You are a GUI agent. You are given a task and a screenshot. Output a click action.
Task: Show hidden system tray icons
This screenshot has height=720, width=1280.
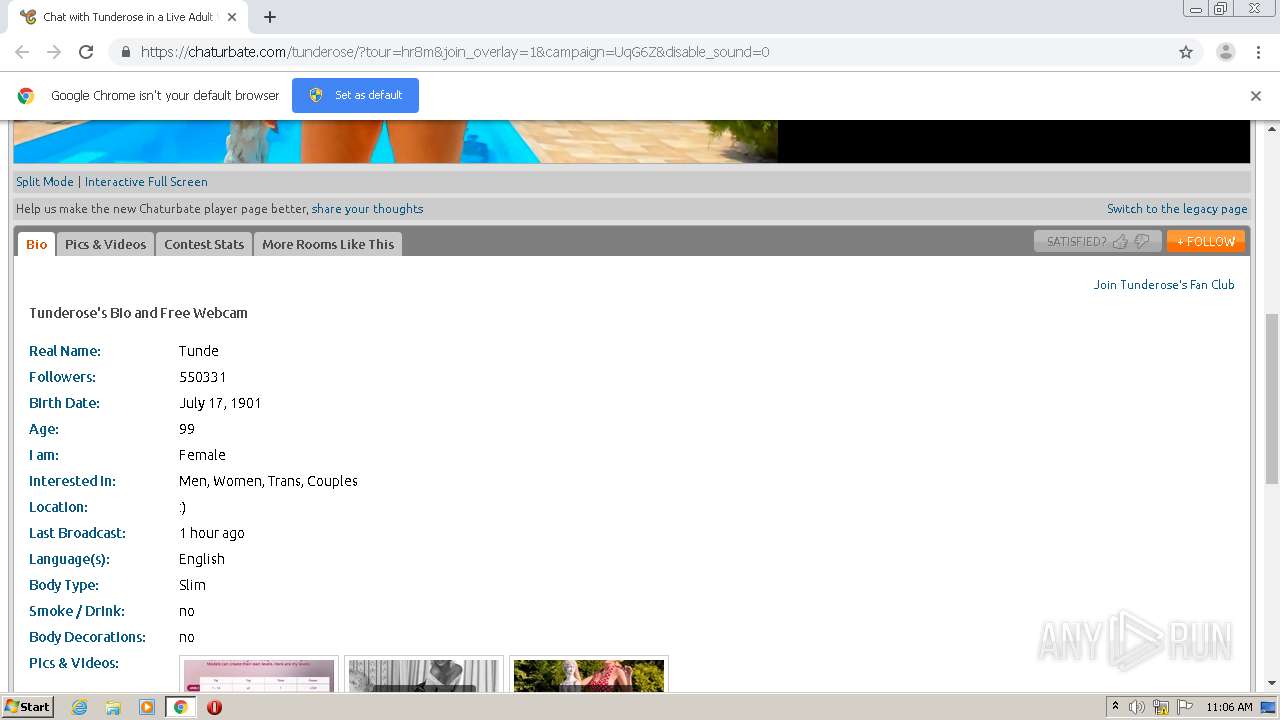pos(1115,707)
